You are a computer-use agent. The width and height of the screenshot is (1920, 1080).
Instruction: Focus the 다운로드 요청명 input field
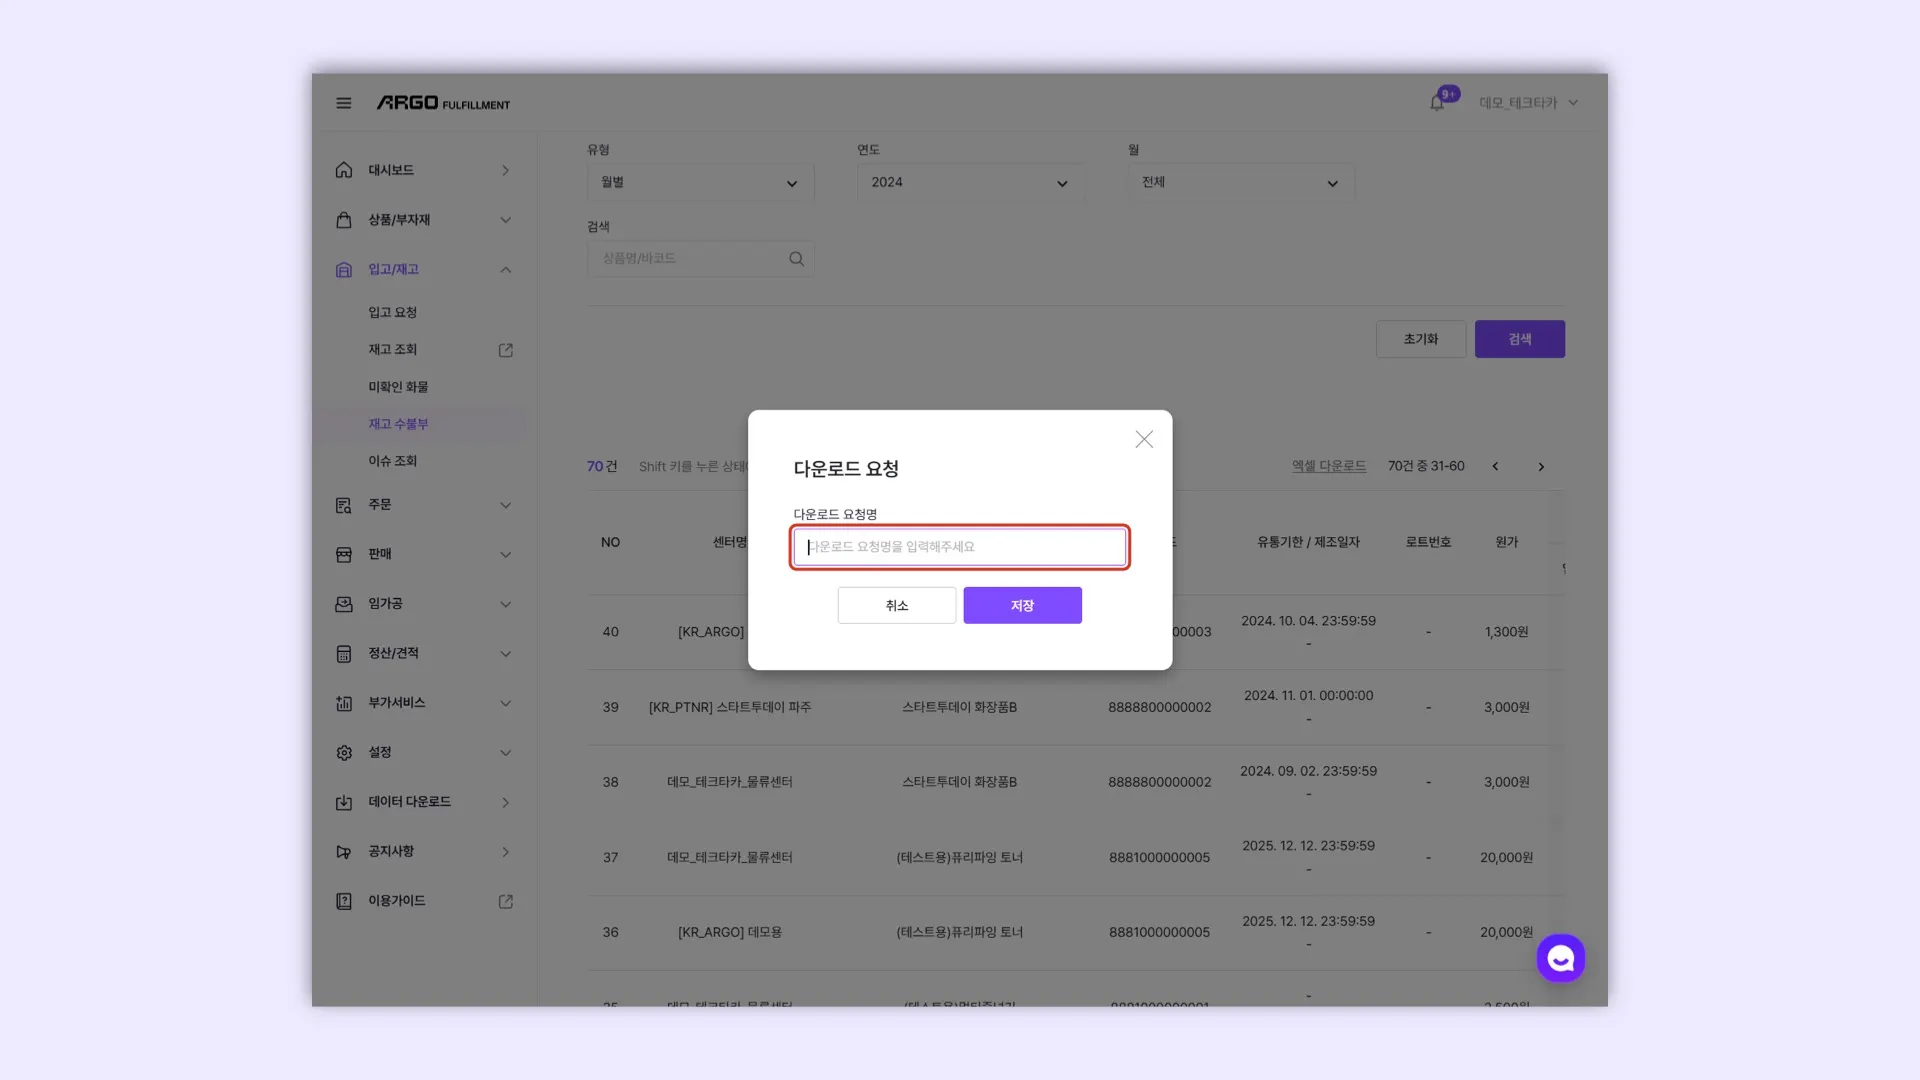coord(960,547)
